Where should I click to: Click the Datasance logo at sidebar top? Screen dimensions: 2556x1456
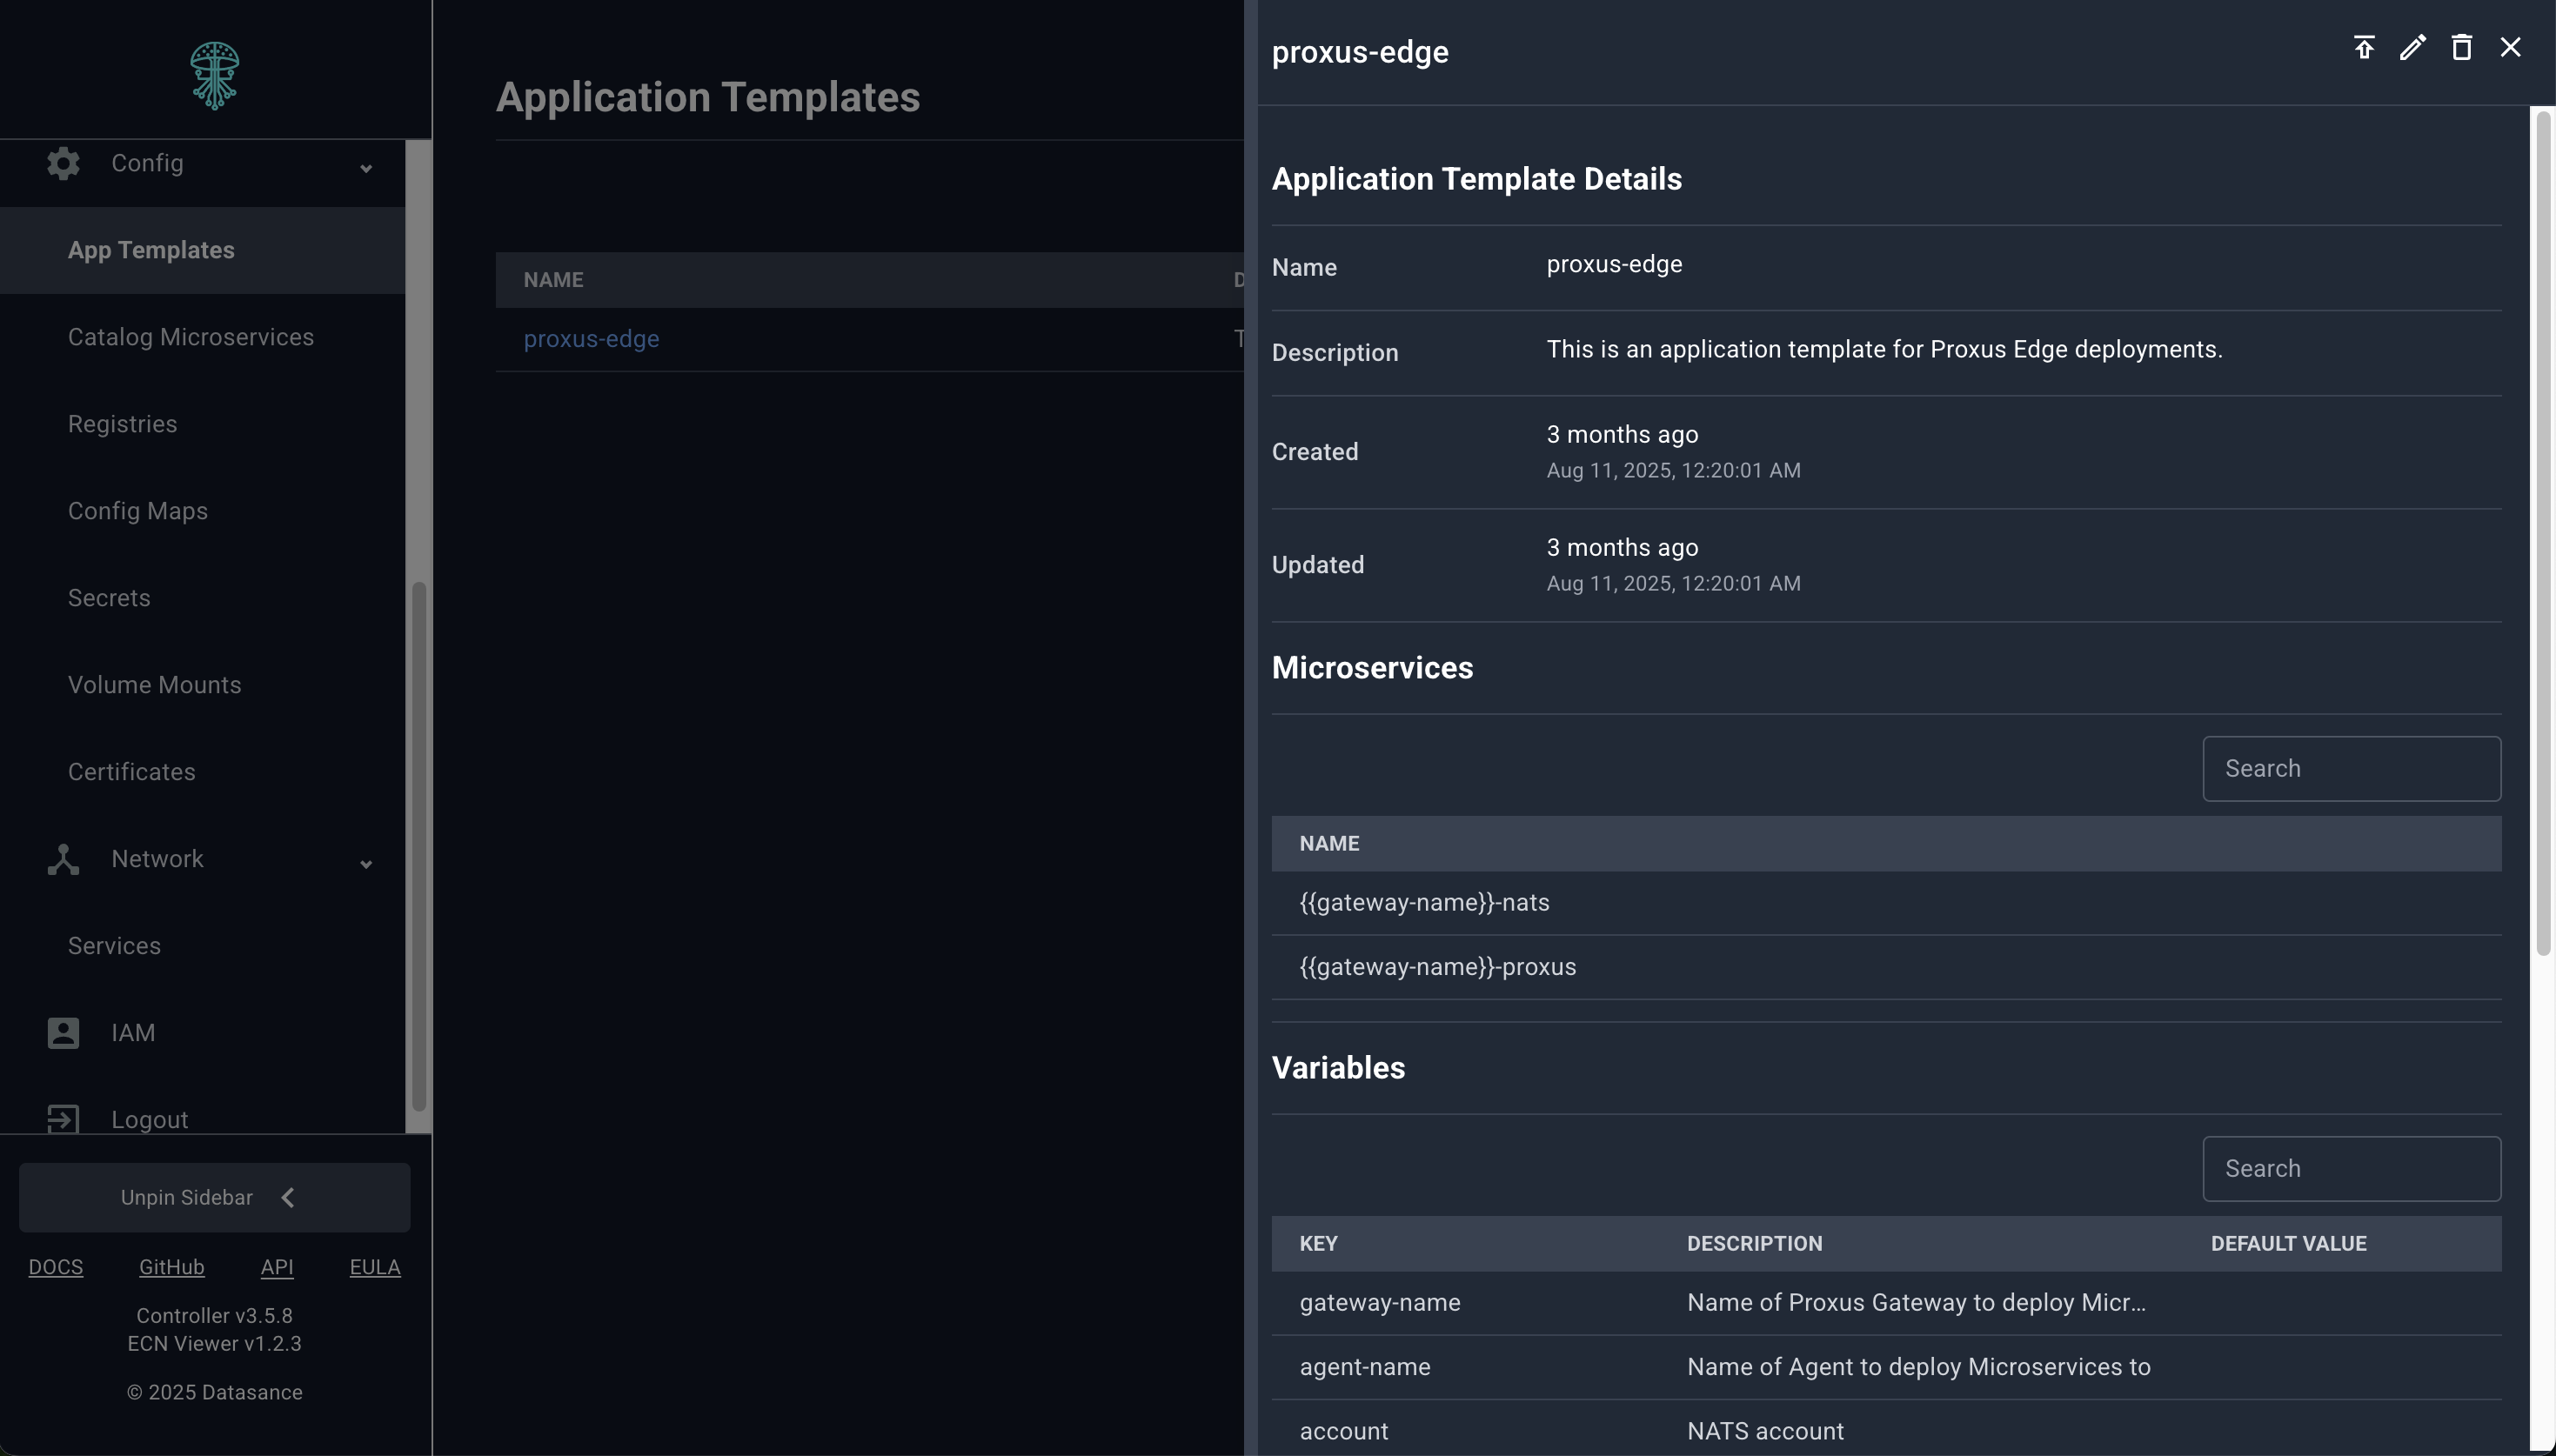[x=214, y=74]
